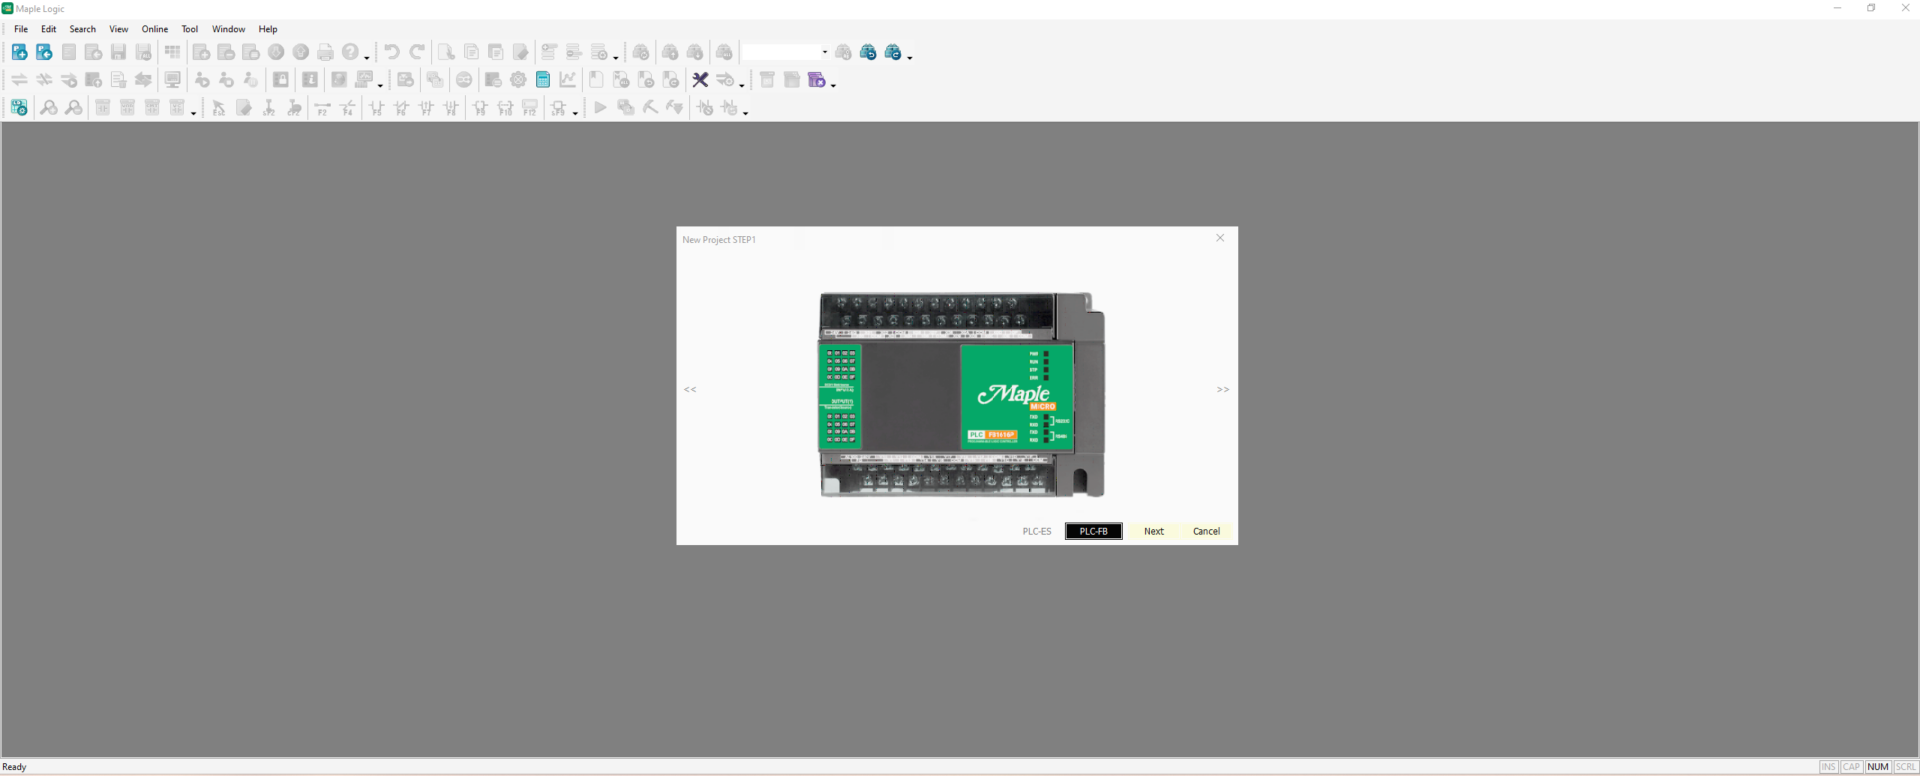Click the NUM indicator in status bar

1878,767
